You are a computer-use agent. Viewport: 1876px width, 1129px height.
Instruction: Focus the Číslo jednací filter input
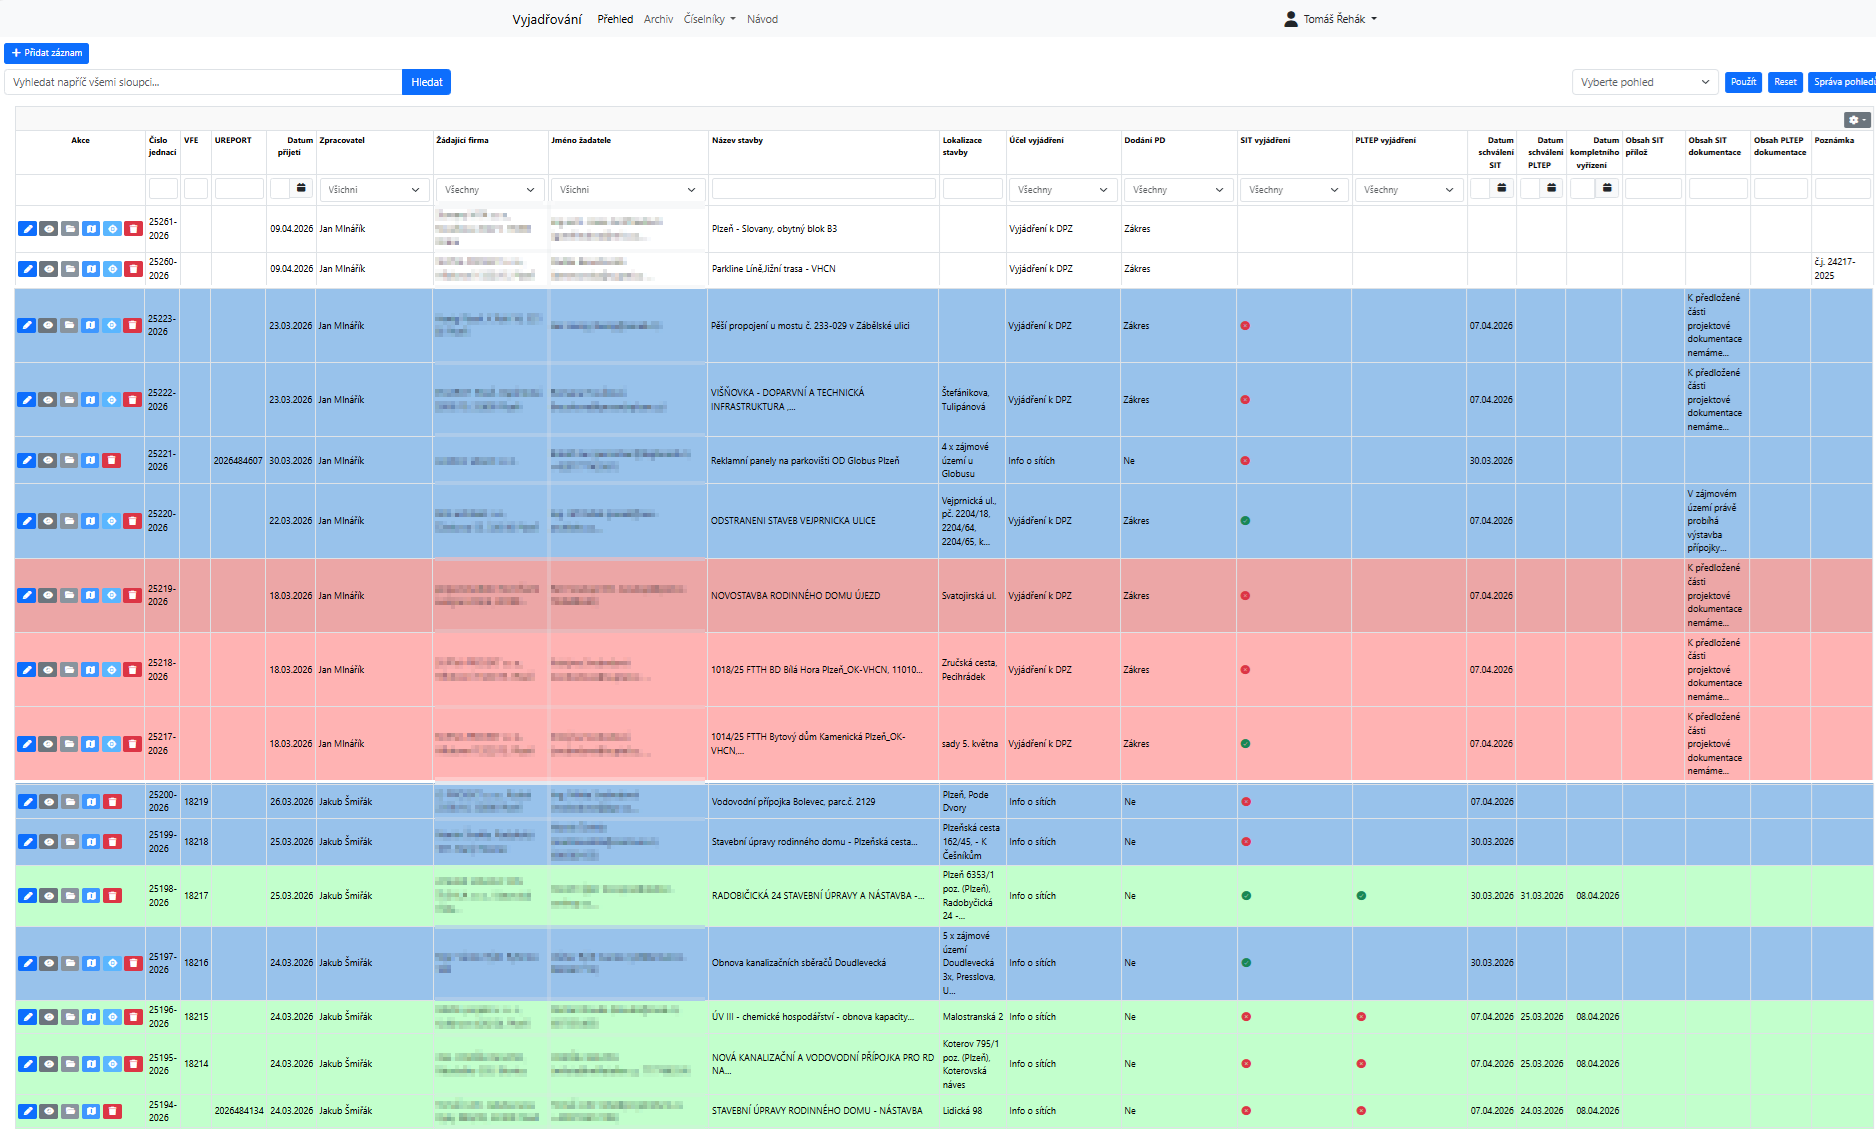point(163,189)
